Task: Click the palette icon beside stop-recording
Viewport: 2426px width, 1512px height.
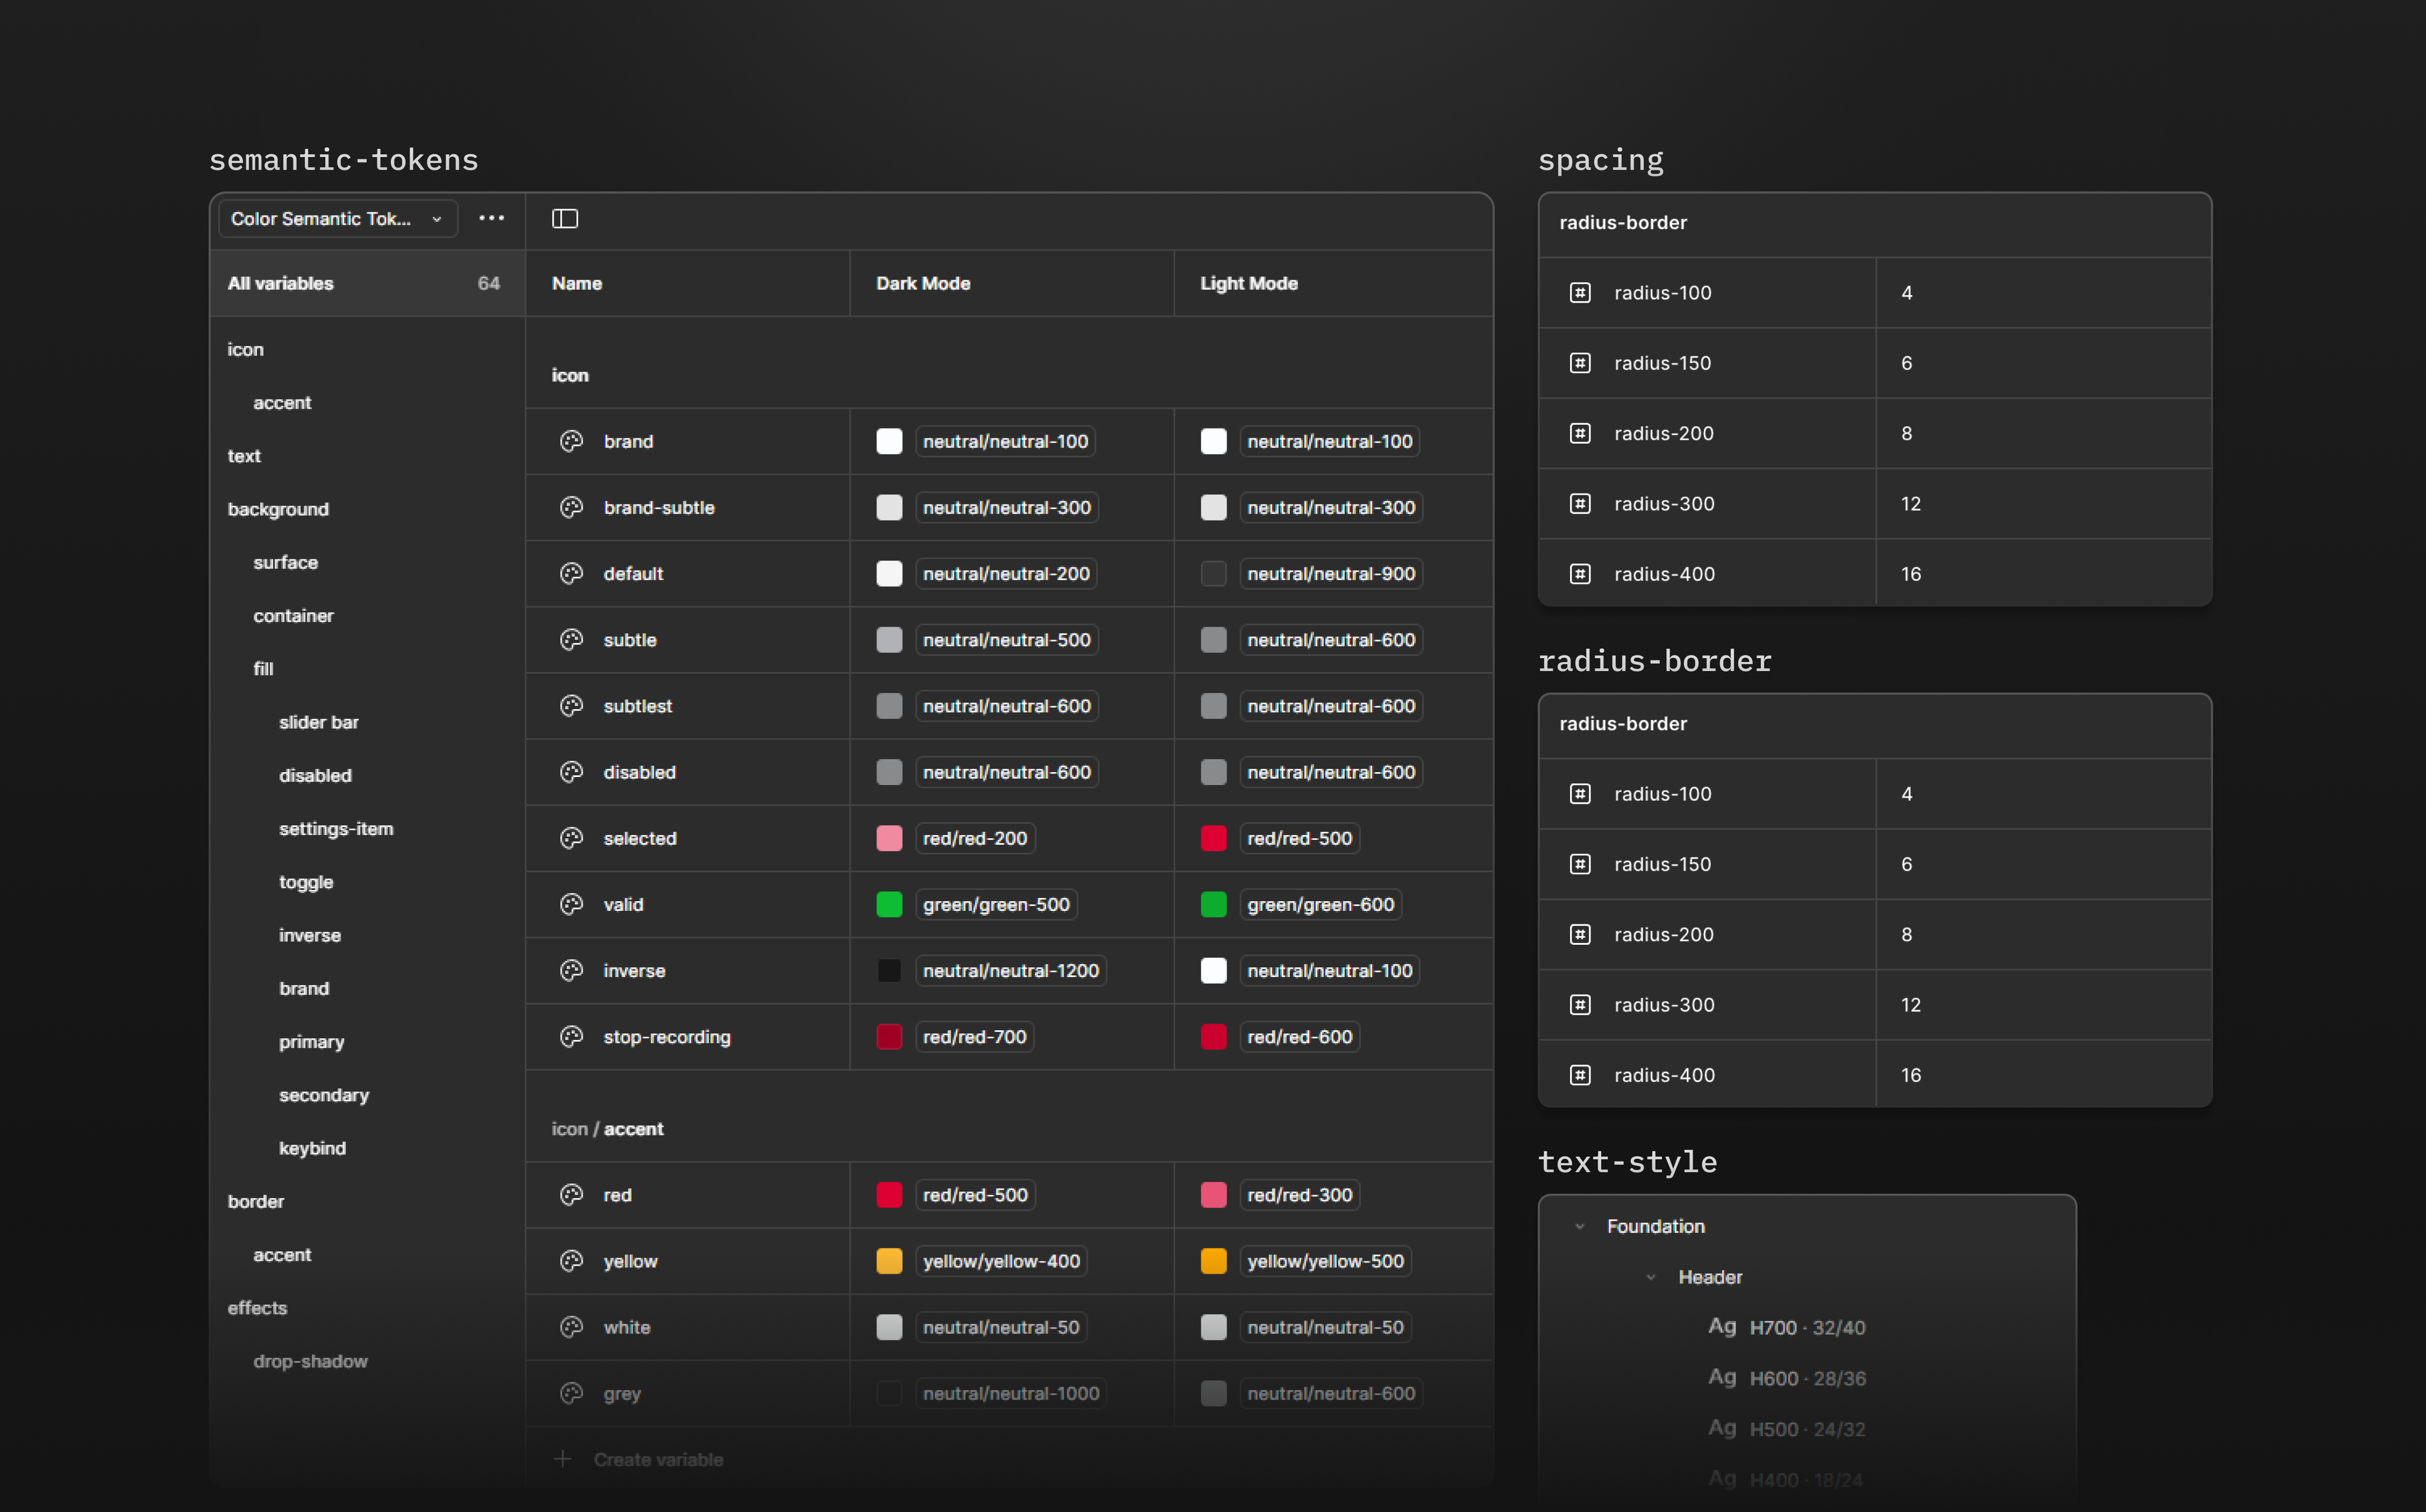Action: [x=571, y=1037]
